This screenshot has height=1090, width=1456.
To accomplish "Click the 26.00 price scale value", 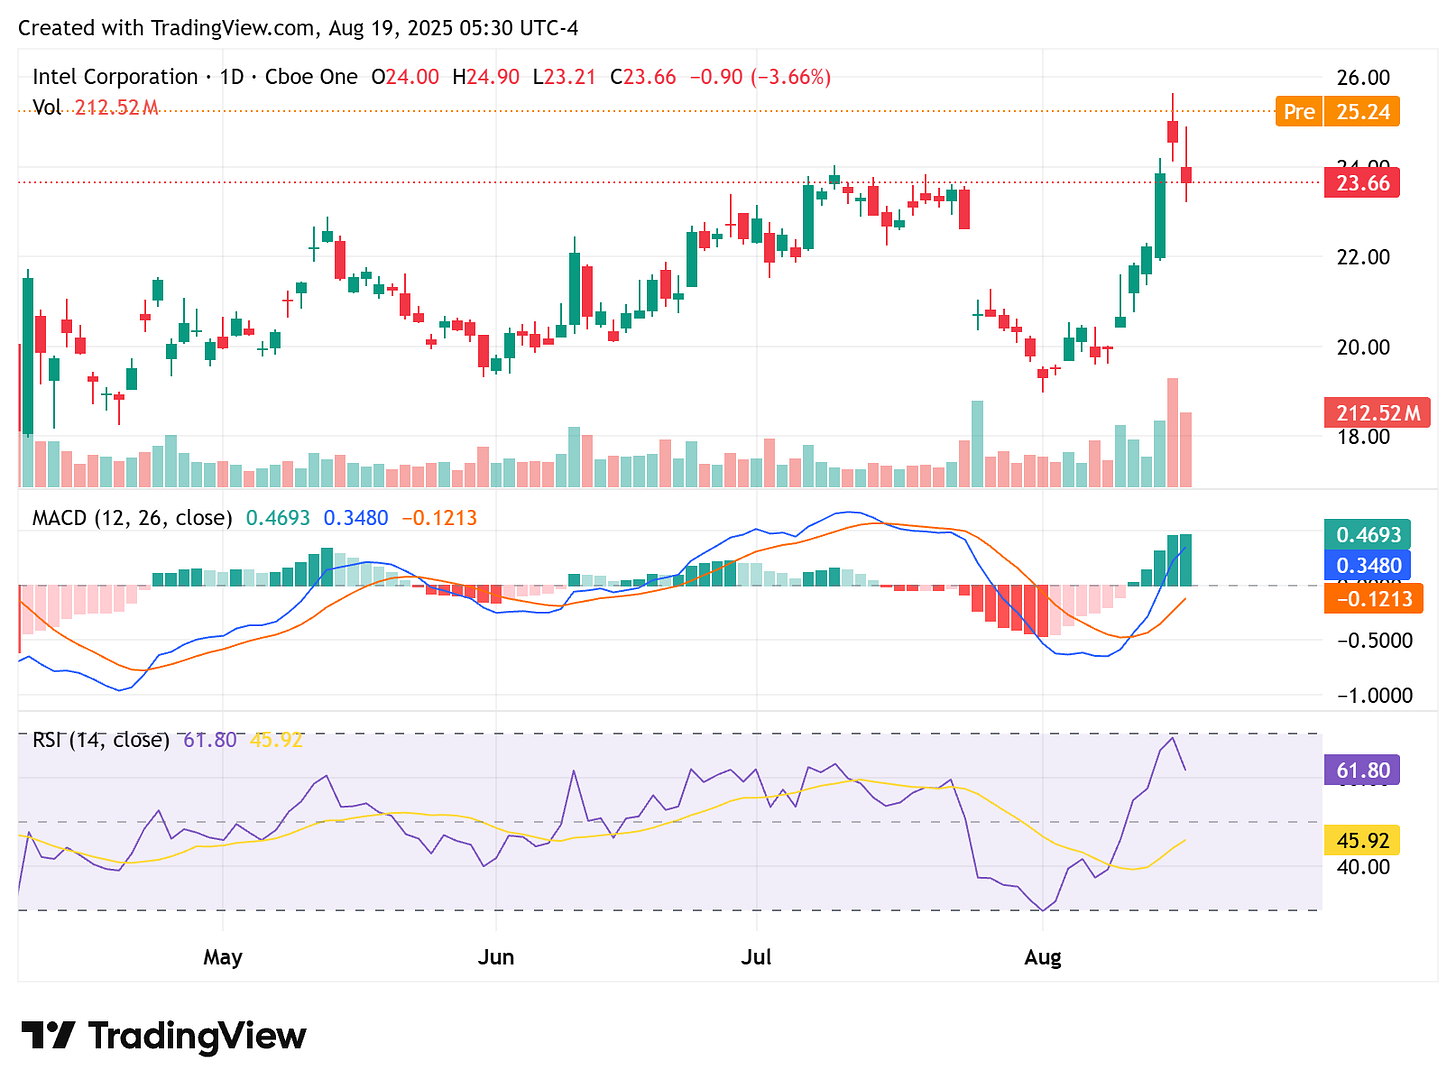I will pos(1366,76).
